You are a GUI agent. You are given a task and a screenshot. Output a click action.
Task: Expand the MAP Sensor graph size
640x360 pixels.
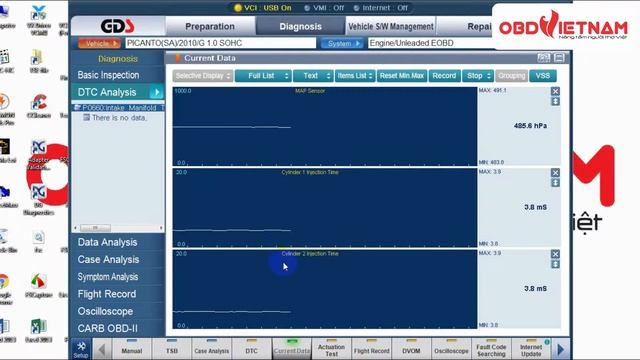click(555, 101)
